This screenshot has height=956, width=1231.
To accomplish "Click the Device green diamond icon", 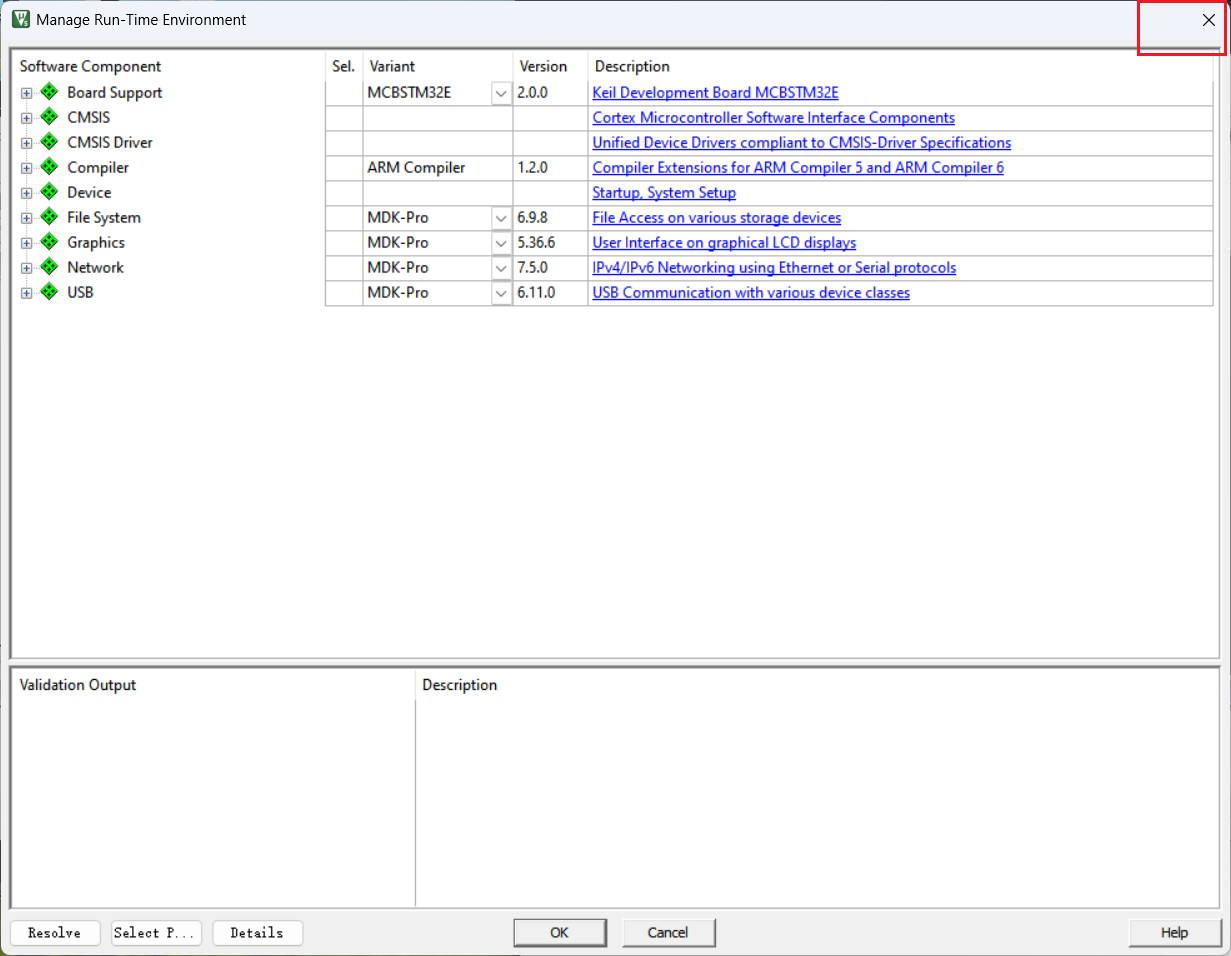I will click(x=50, y=192).
